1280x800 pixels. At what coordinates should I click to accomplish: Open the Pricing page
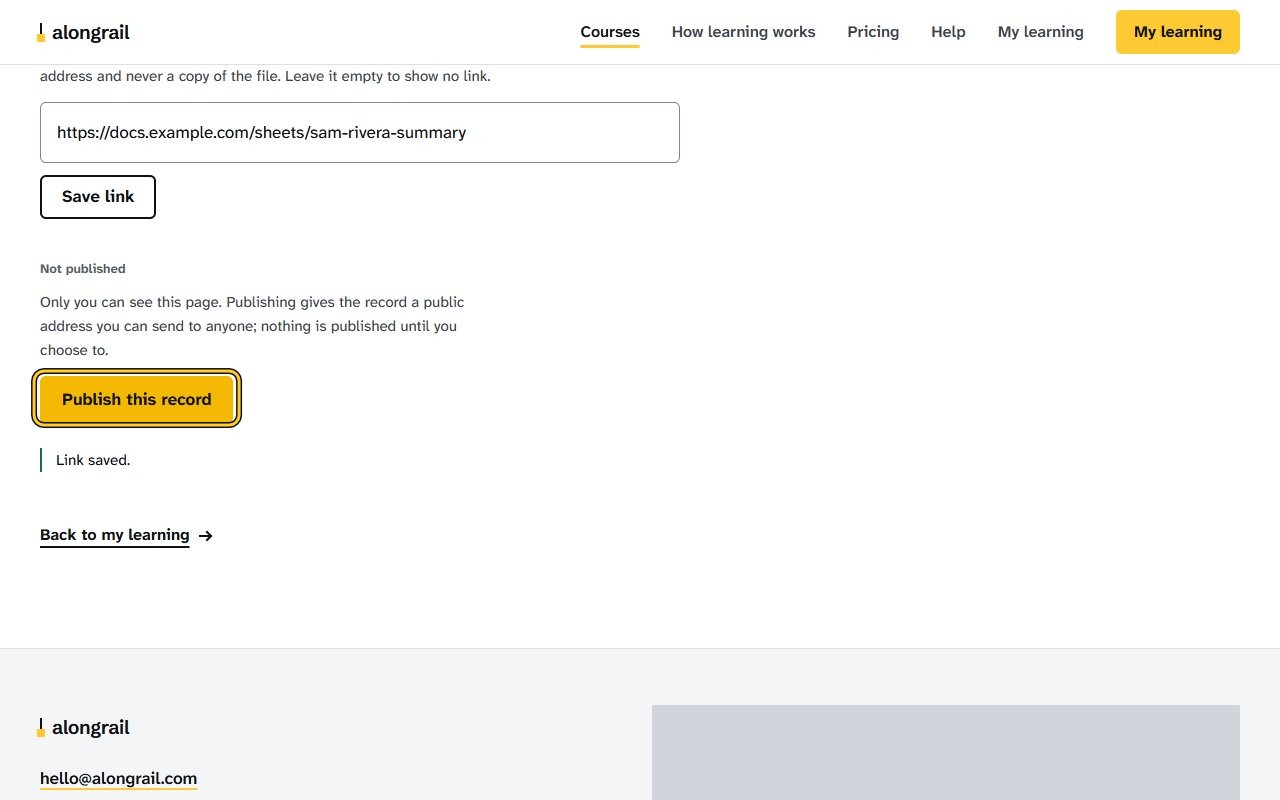[873, 32]
